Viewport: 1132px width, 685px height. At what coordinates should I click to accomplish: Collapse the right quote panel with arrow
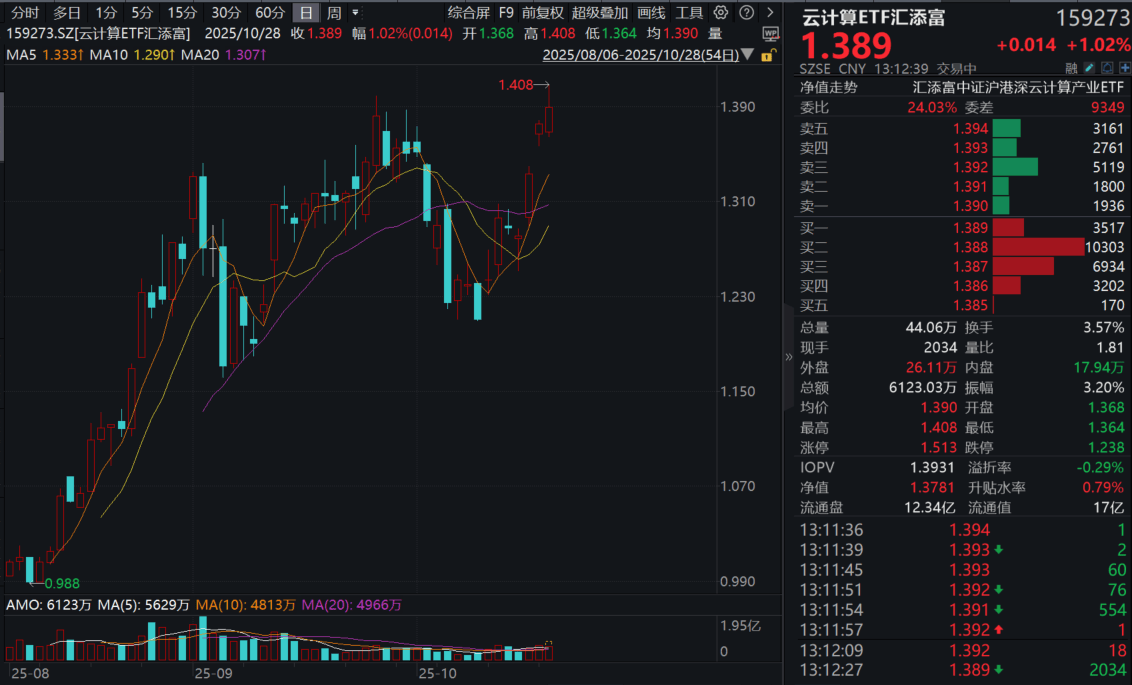point(789,355)
